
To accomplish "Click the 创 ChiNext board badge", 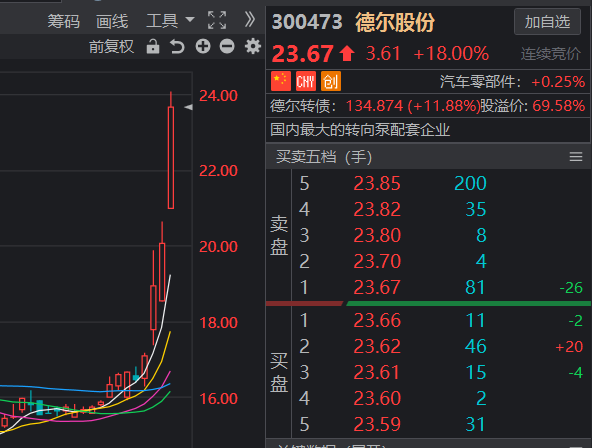I will 331,81.
